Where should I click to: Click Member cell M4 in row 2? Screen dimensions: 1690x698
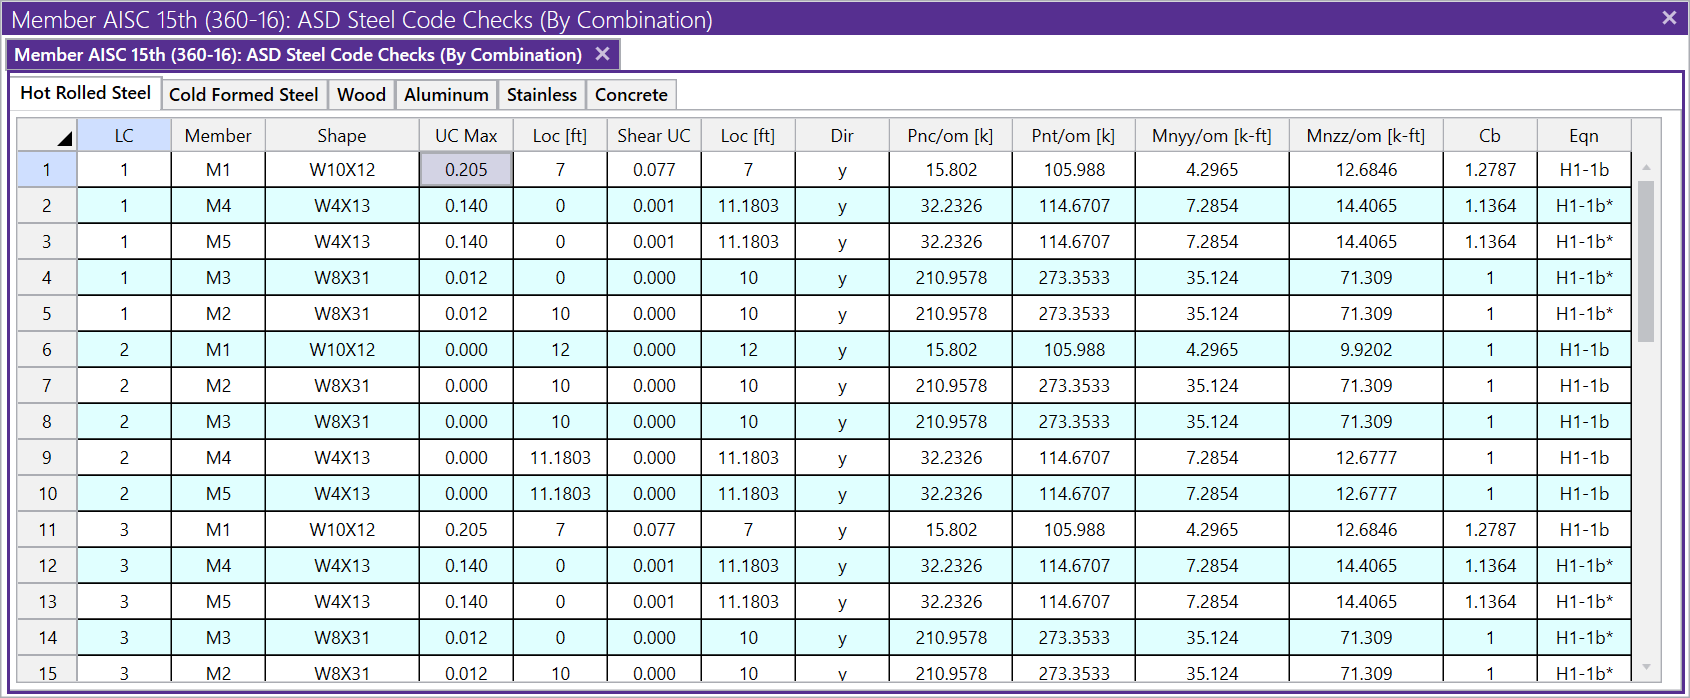tap(218, 206)
